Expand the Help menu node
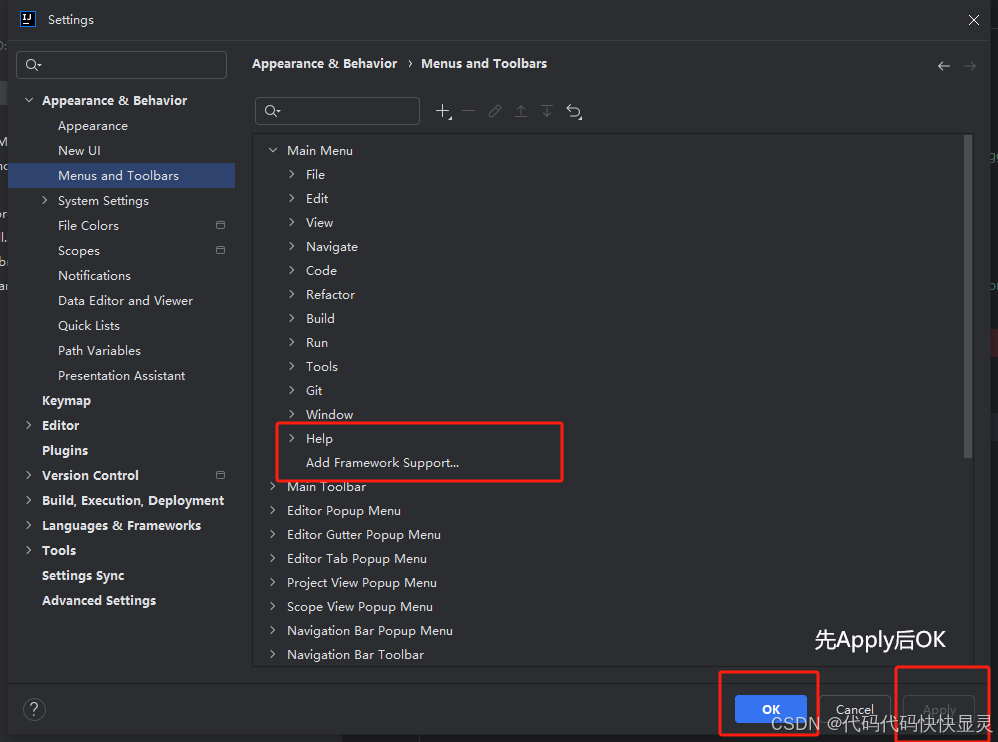This screenshot has height=742, width=998. click(x=292, y=438)
